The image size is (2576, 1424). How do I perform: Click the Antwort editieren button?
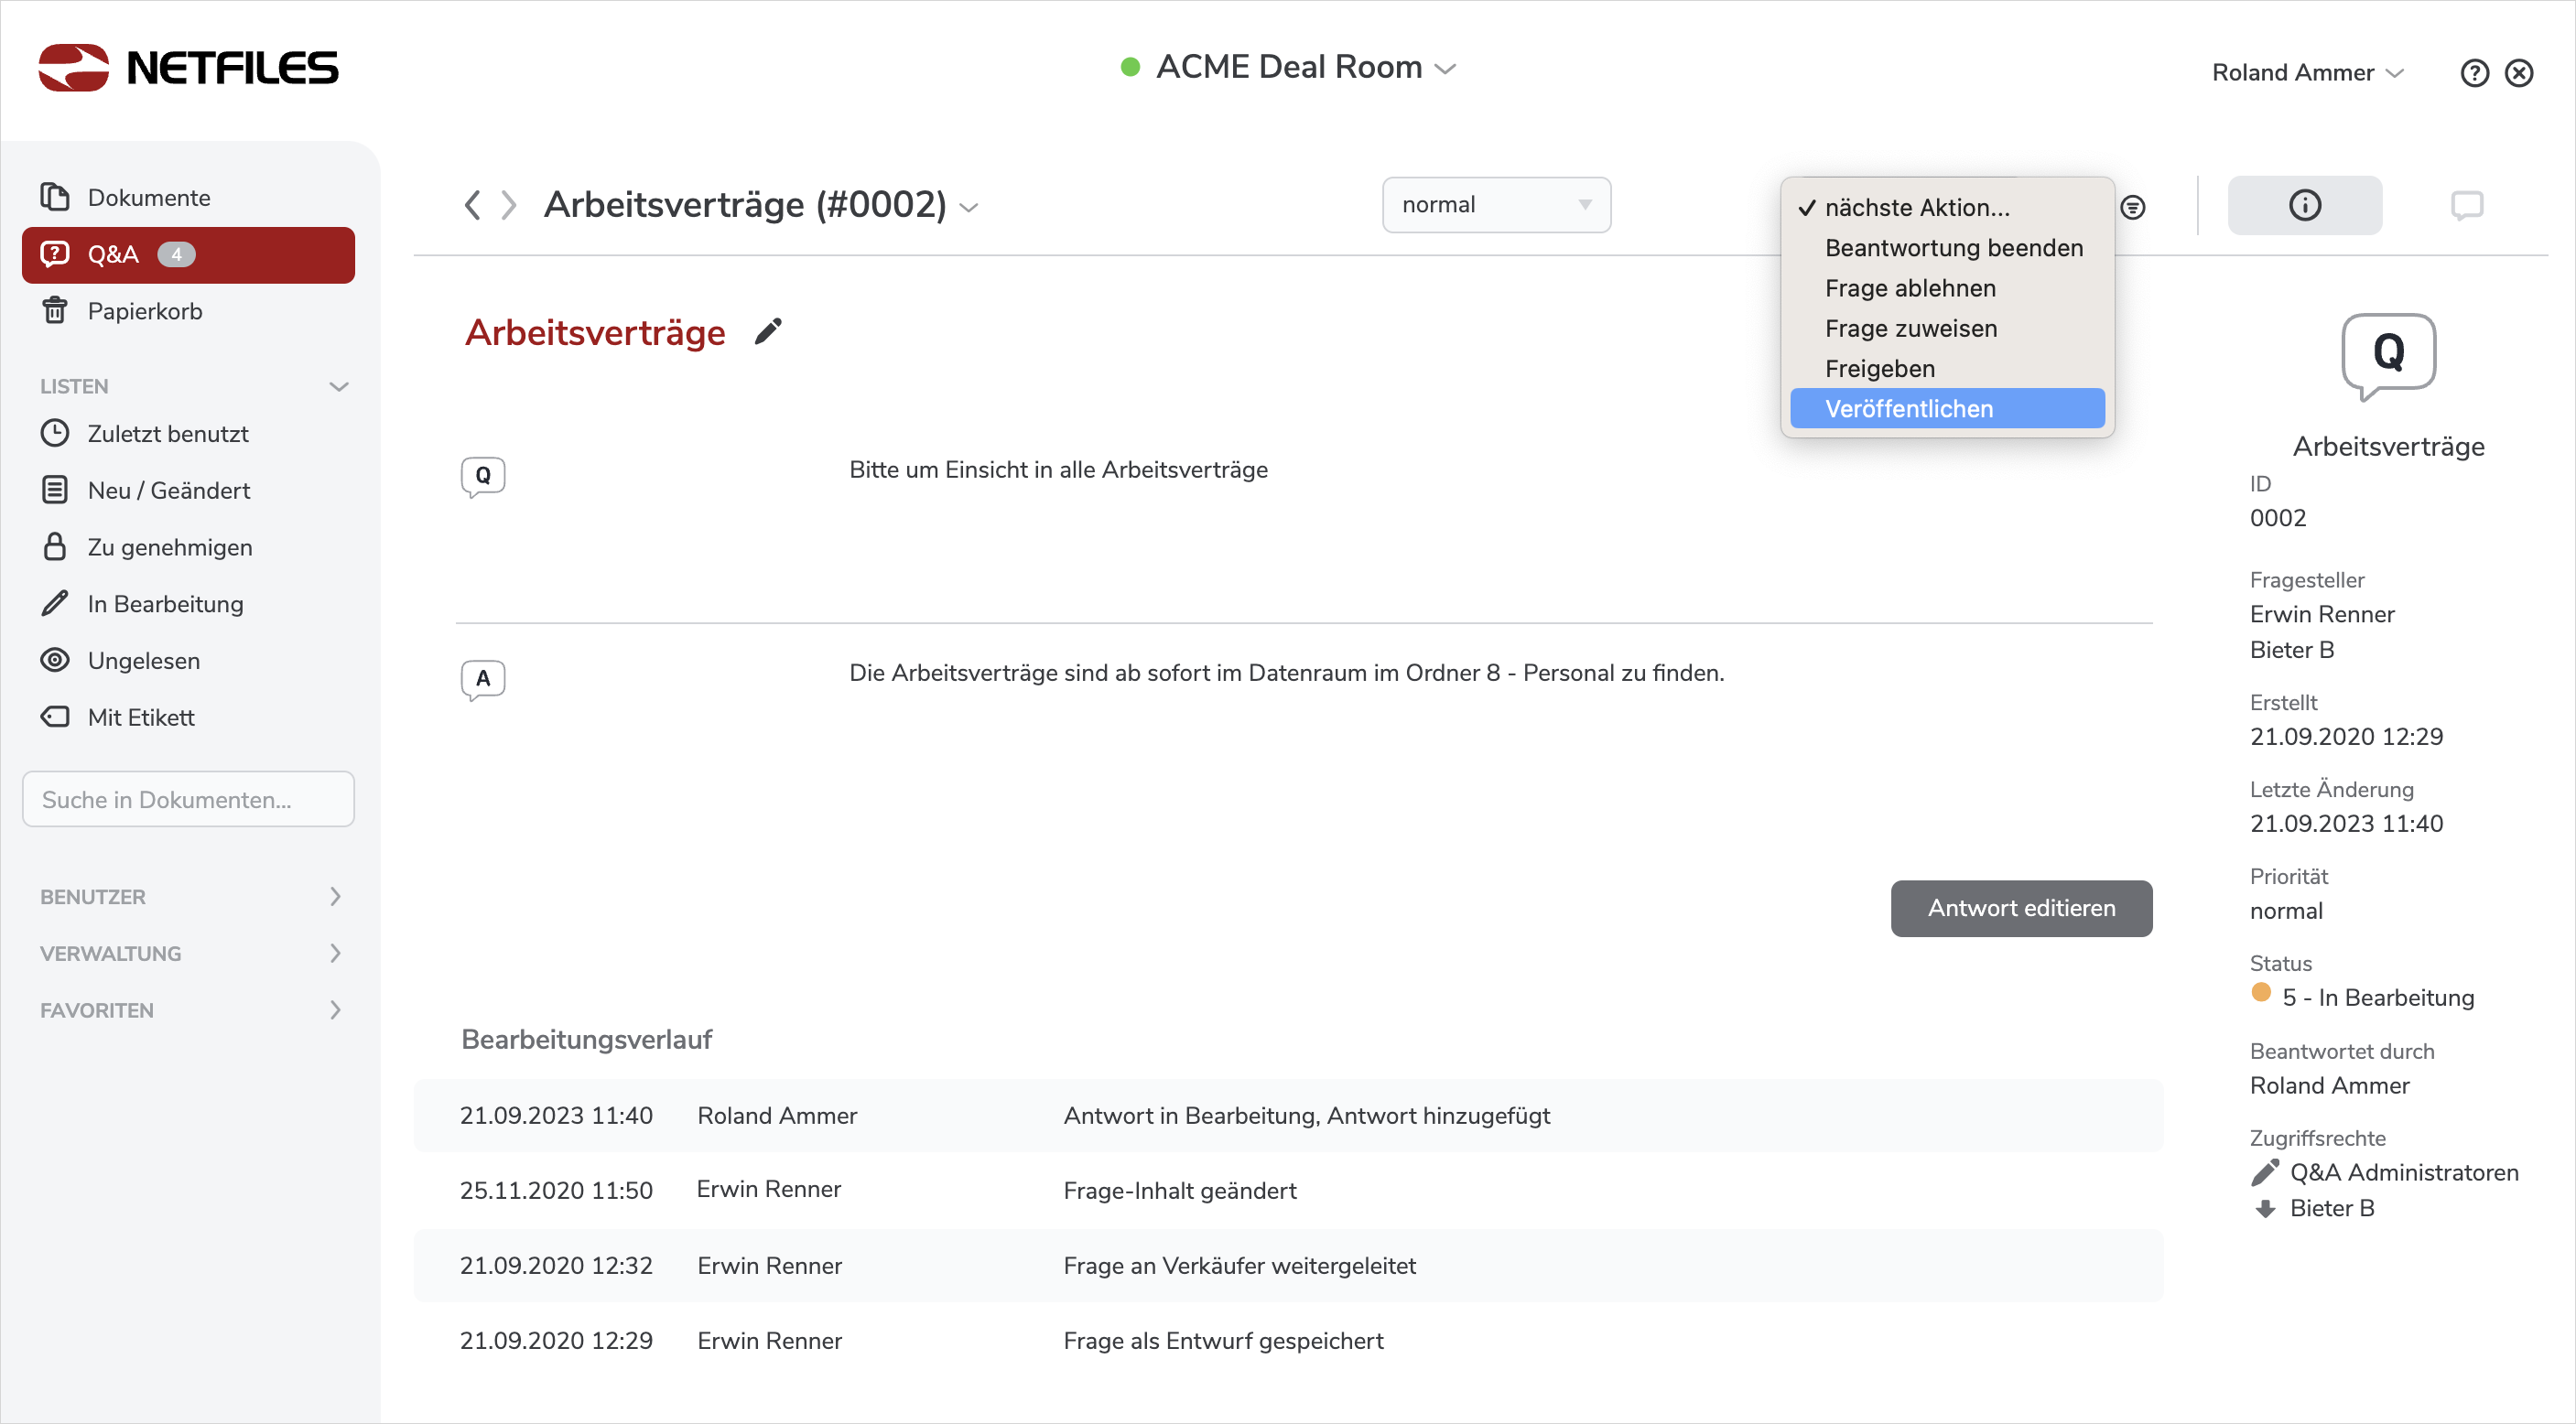[x=2020, y=907]
